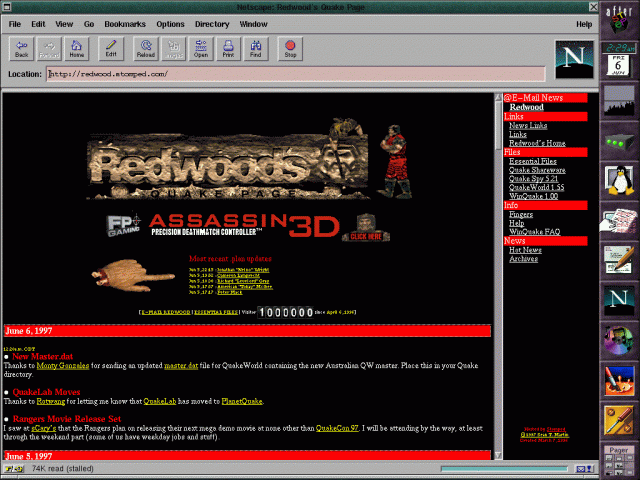Click the Open toolbar button
This screenshot has height=480, width=640.
point(200,47)
